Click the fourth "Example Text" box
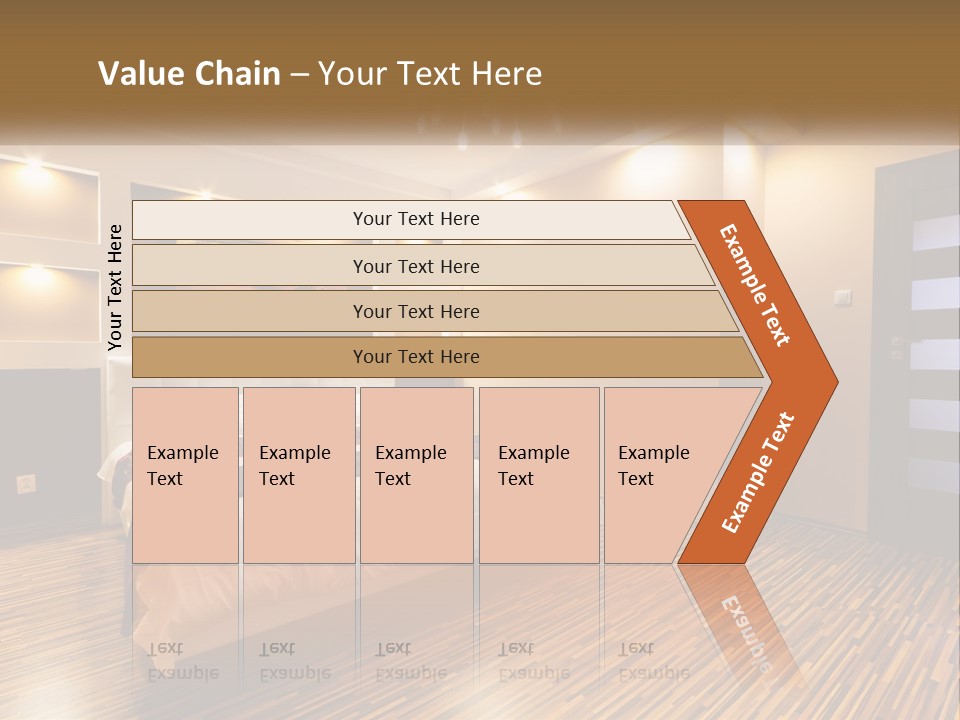960x720 pixels. pos(538,474)
